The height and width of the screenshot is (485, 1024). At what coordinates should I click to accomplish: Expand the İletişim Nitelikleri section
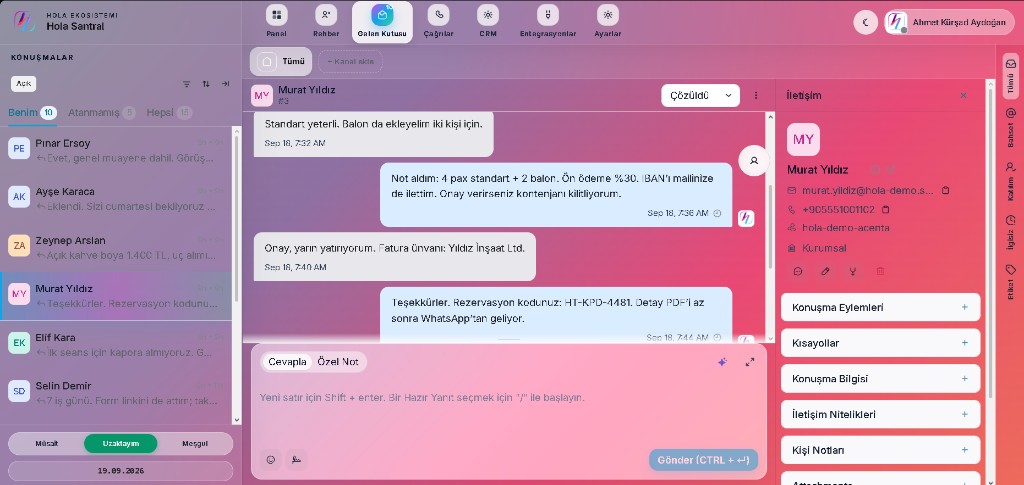click(x=880, y=414)
